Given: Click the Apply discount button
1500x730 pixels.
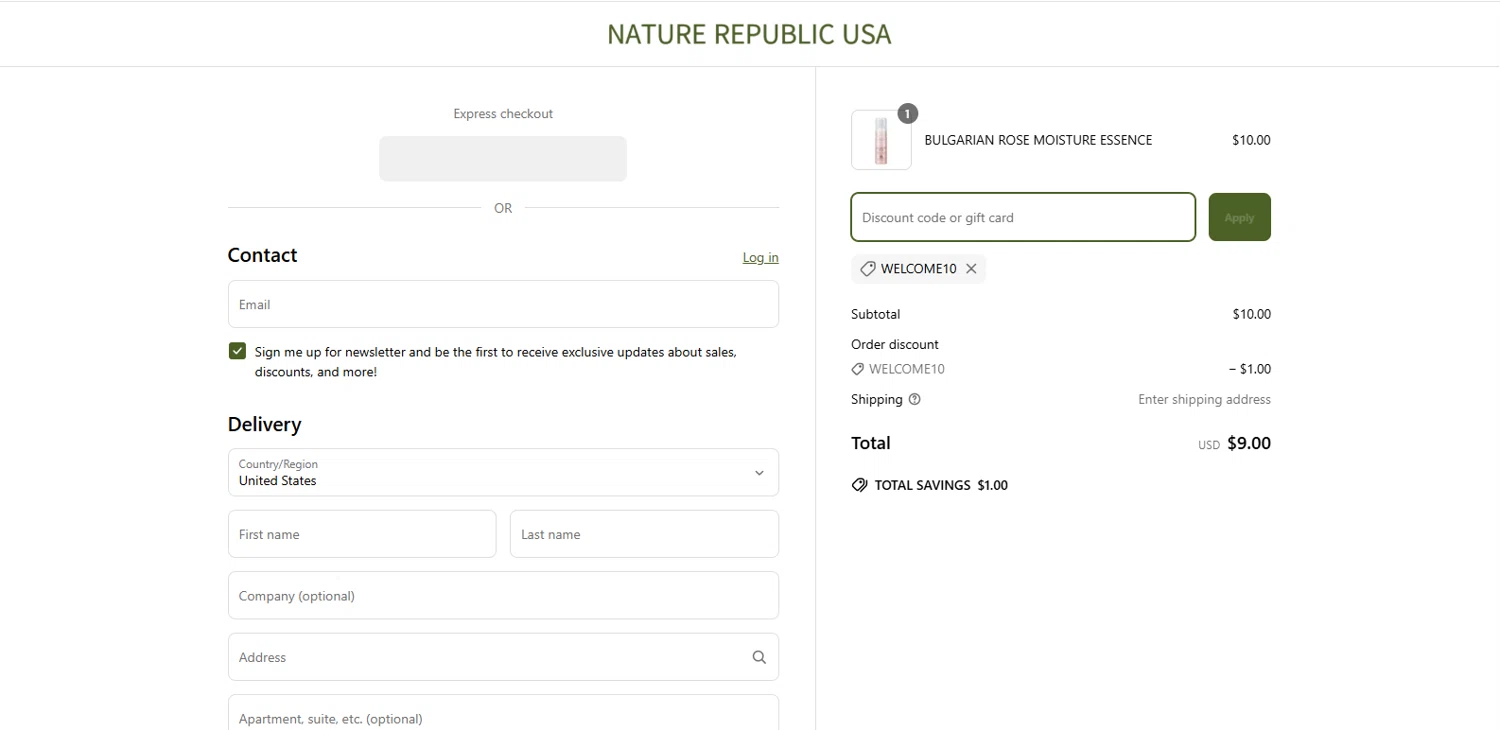Looking at the screenshot, I should click(x=1239, y=217).
